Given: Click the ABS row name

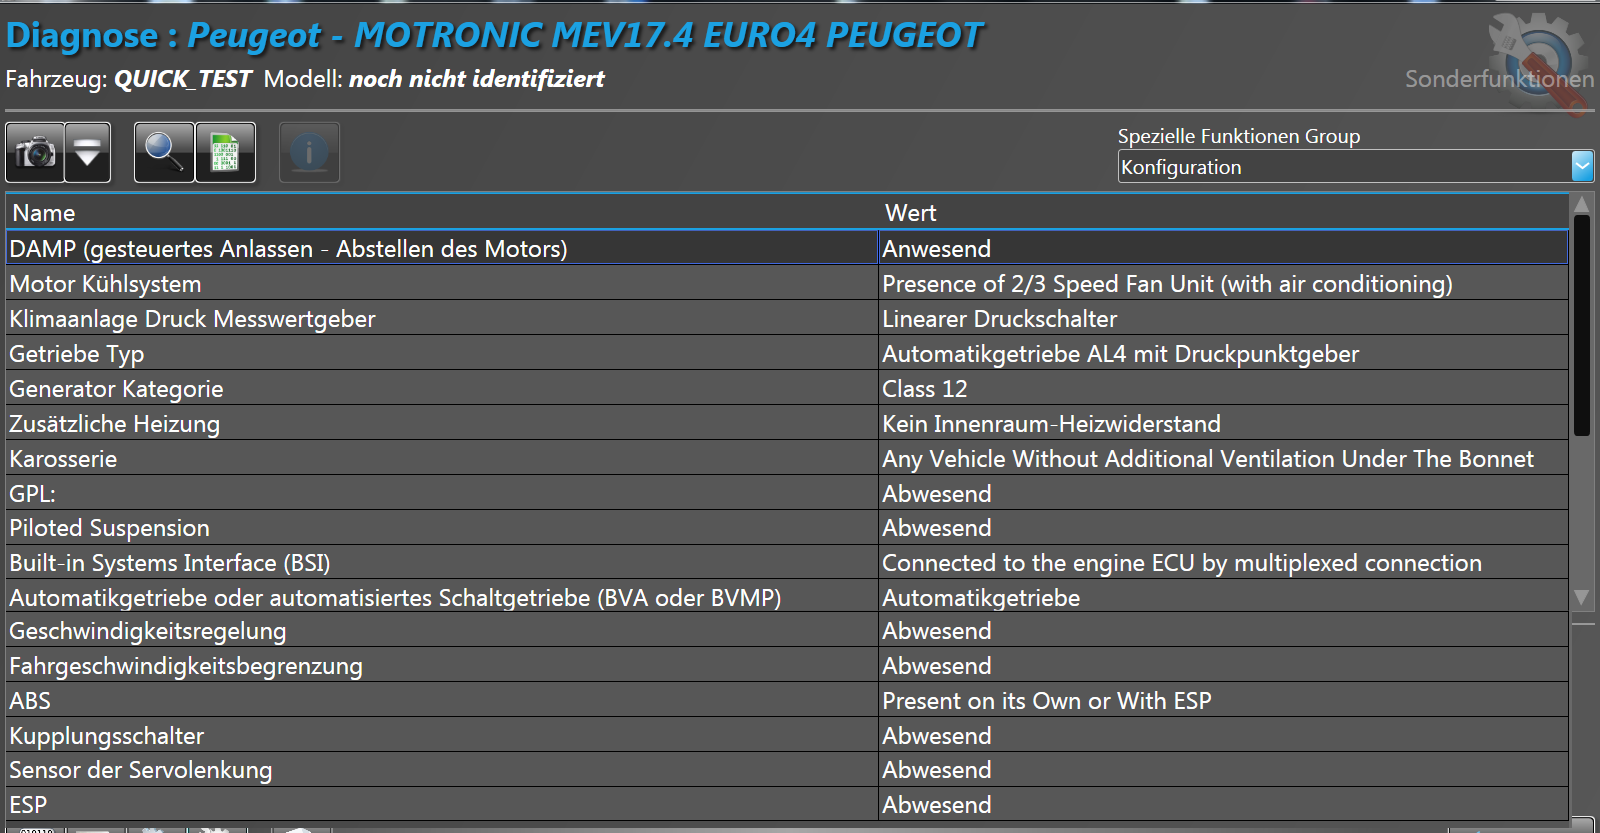Looking at the screenshot, I should [x=30, y=701].
